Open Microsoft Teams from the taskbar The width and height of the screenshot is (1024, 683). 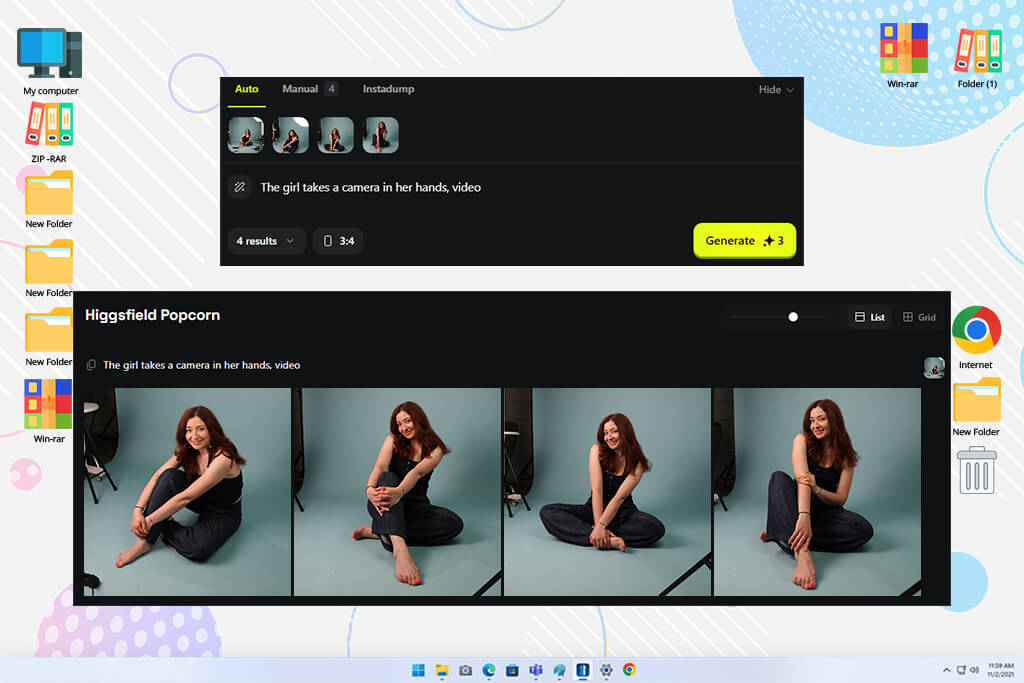pyautogui.click(x=536, y=670)
